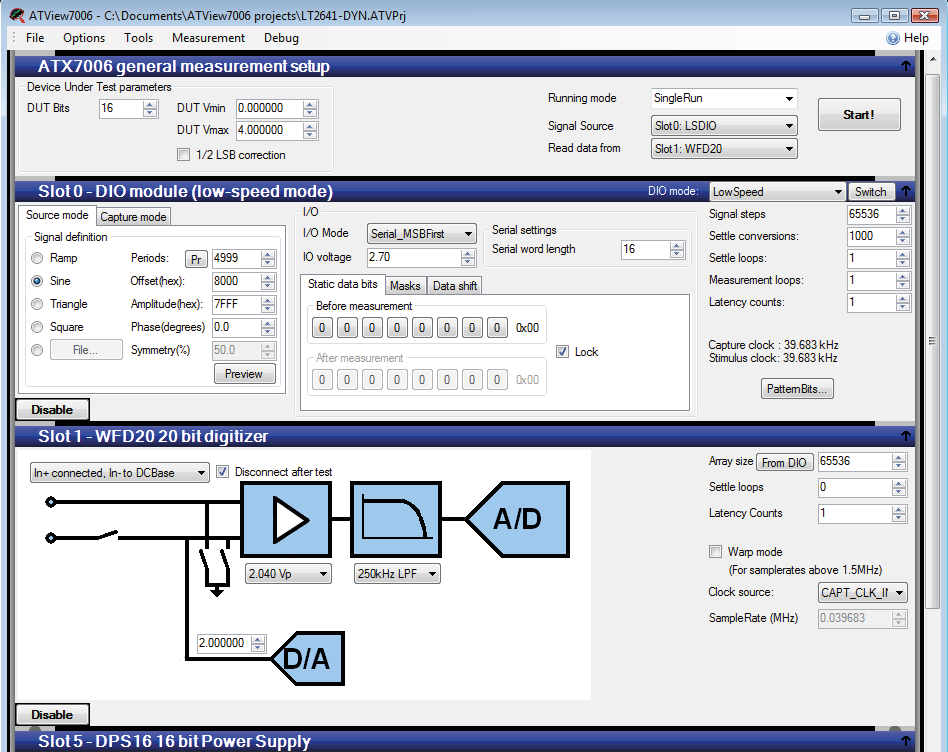
Task: Switch to the Capture mode tab
Action: pos(133,217)
